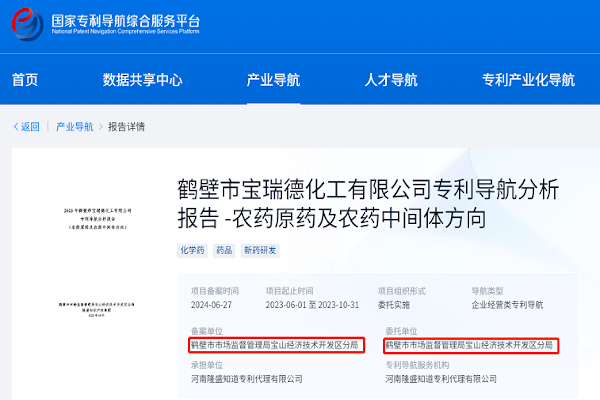Click the 项目起止时间 label
The image size is (600, 400).
290,291
